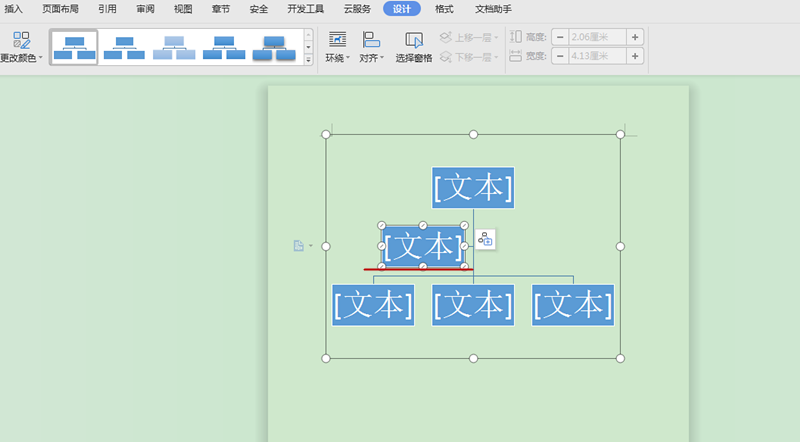The width and height of the screenshot is (800, 442).
Task: Open the 对齐 alignment dropdown
Action: [x=372, y=46]
